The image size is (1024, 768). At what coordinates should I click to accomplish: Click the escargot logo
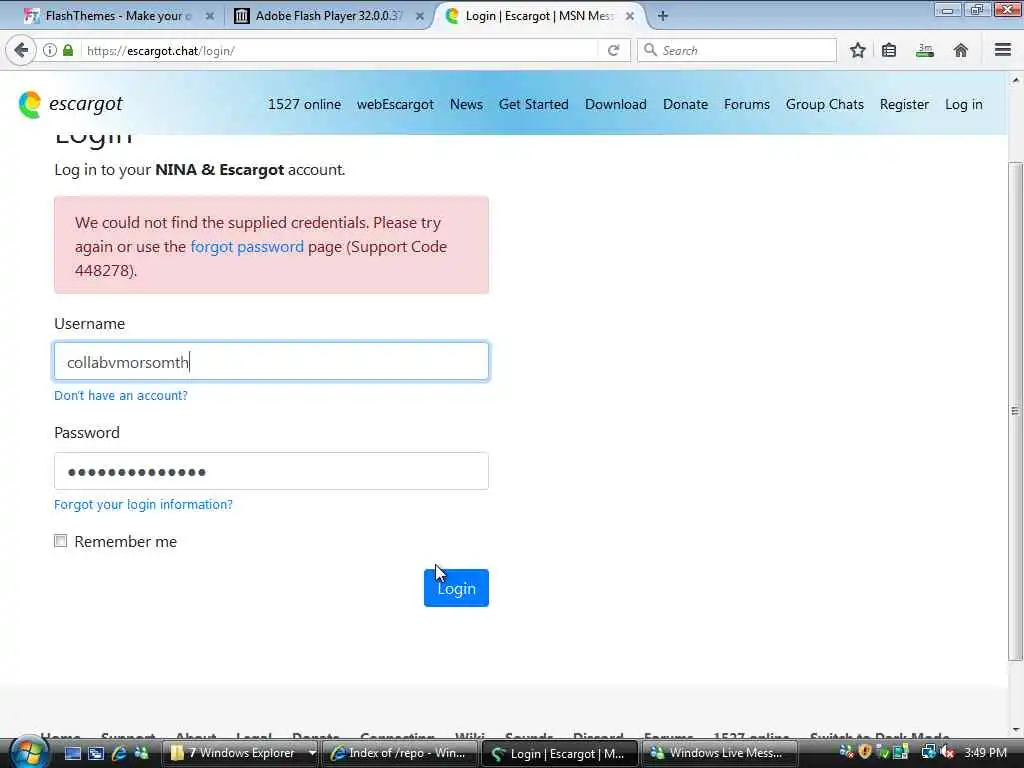[x=71, y=104]
